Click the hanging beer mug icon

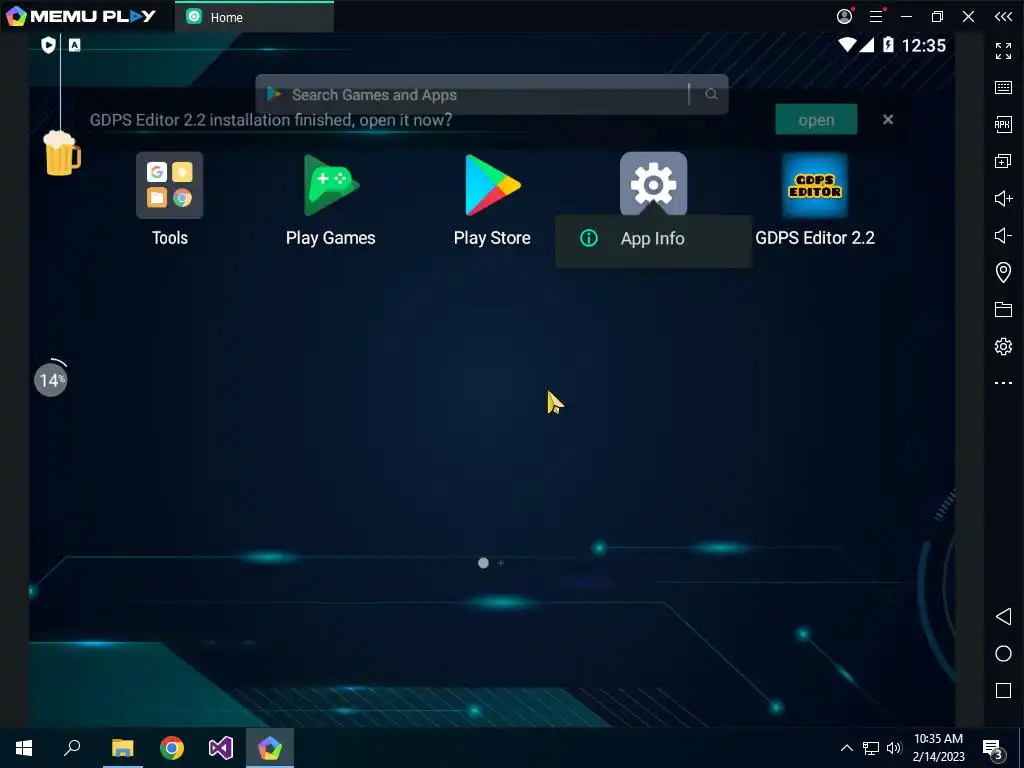coord(62,153)
